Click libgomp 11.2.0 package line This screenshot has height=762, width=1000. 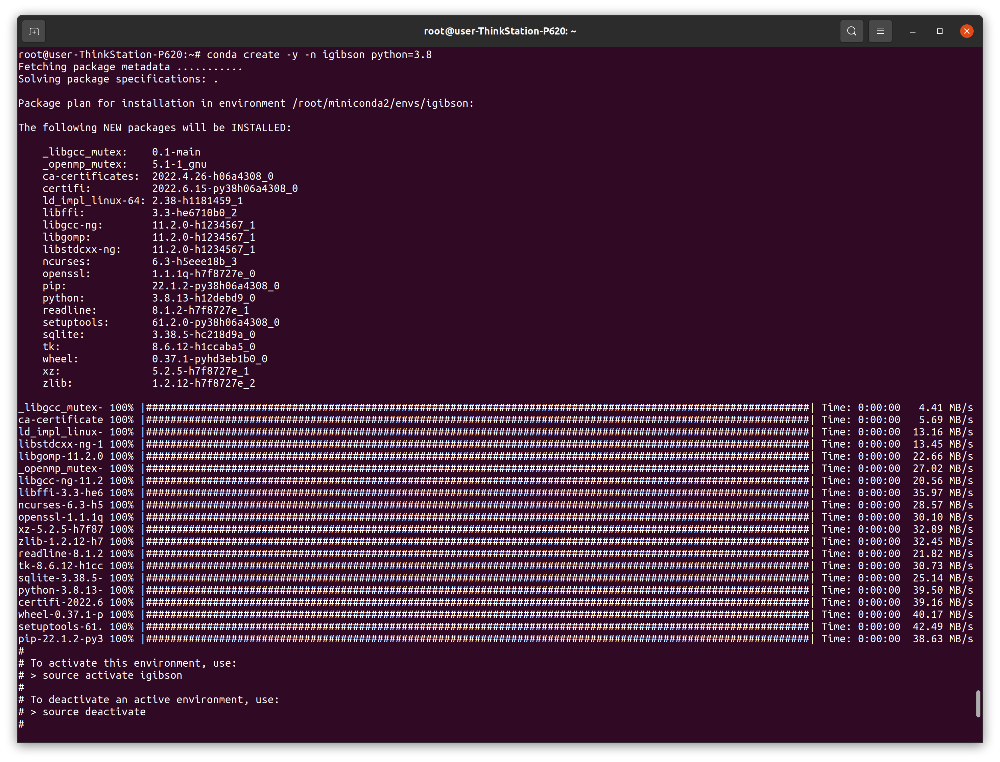(149, 237)
